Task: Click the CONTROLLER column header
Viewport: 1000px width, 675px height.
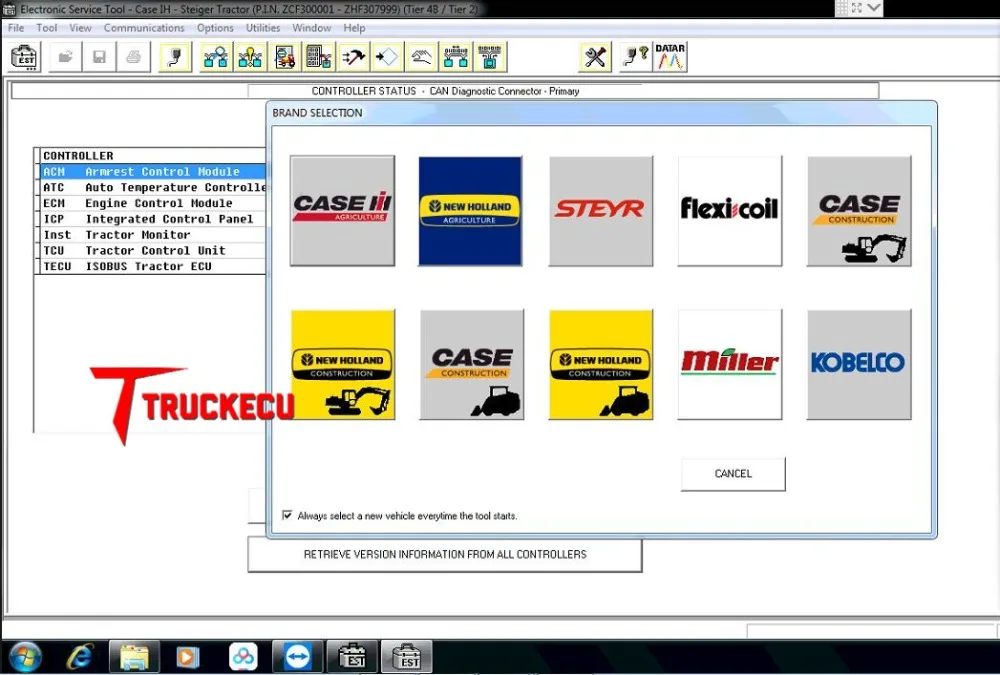Action: click(x=152, y=156)
